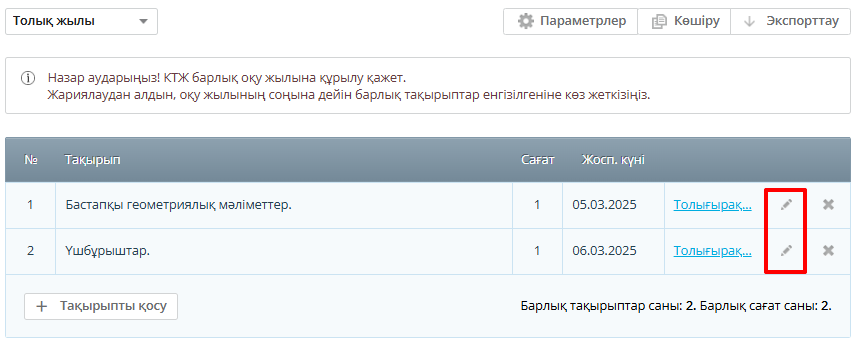Click the Параметрлер button label
Screen dimensions: 867x361
click(583, 21)
